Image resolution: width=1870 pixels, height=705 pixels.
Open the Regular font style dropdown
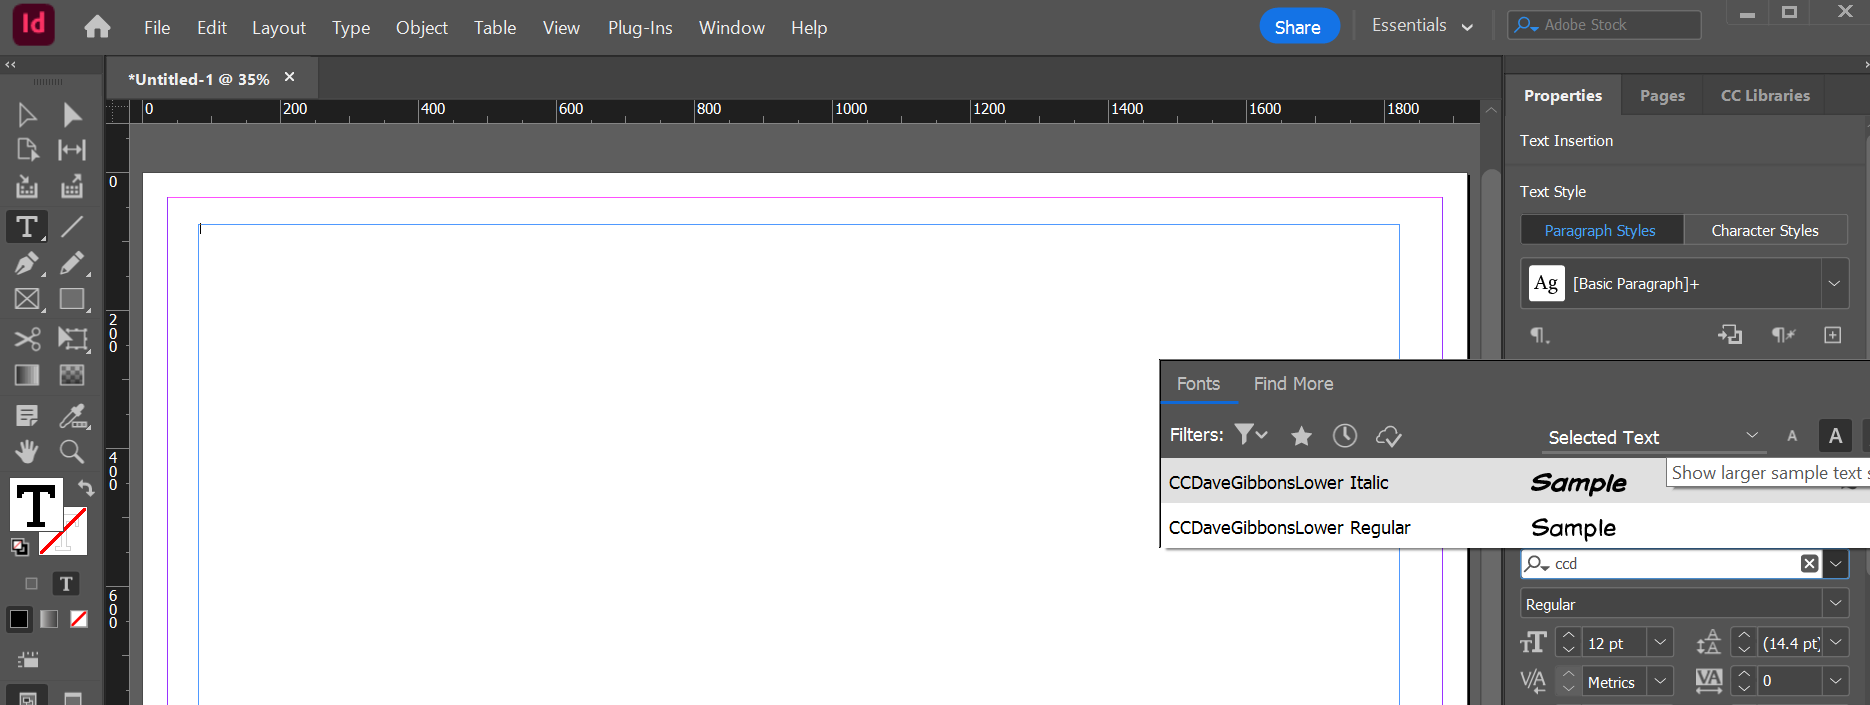tap(1834, 604)
